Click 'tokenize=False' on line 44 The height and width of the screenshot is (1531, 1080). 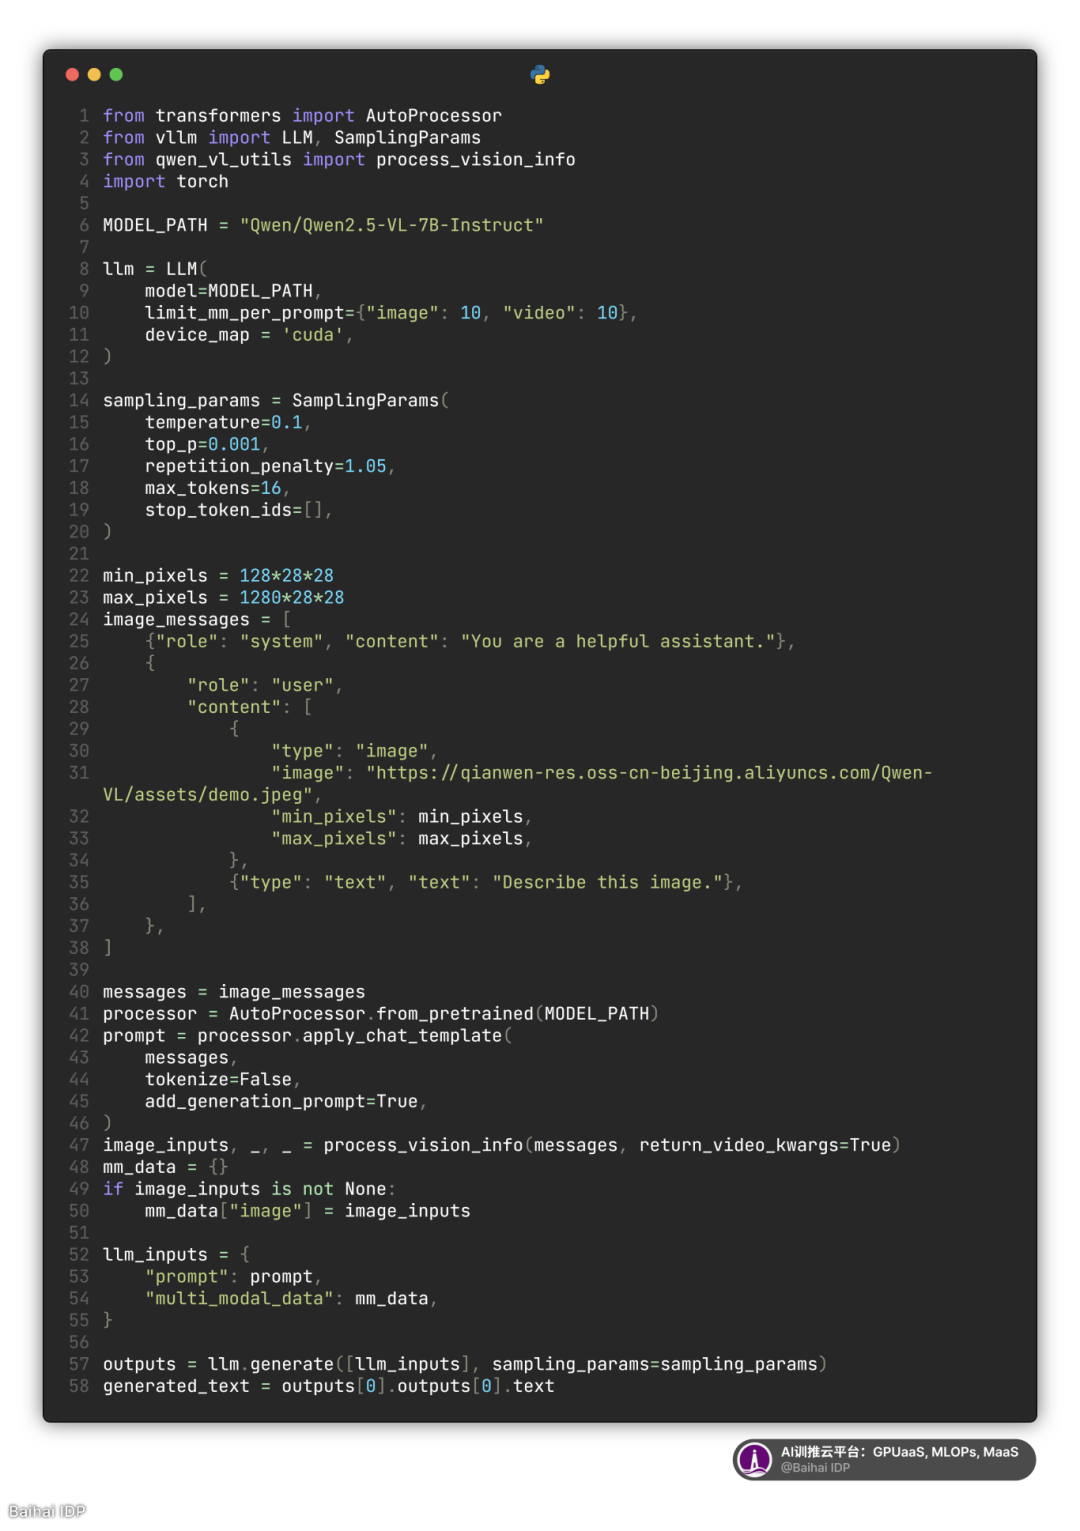219,1080
